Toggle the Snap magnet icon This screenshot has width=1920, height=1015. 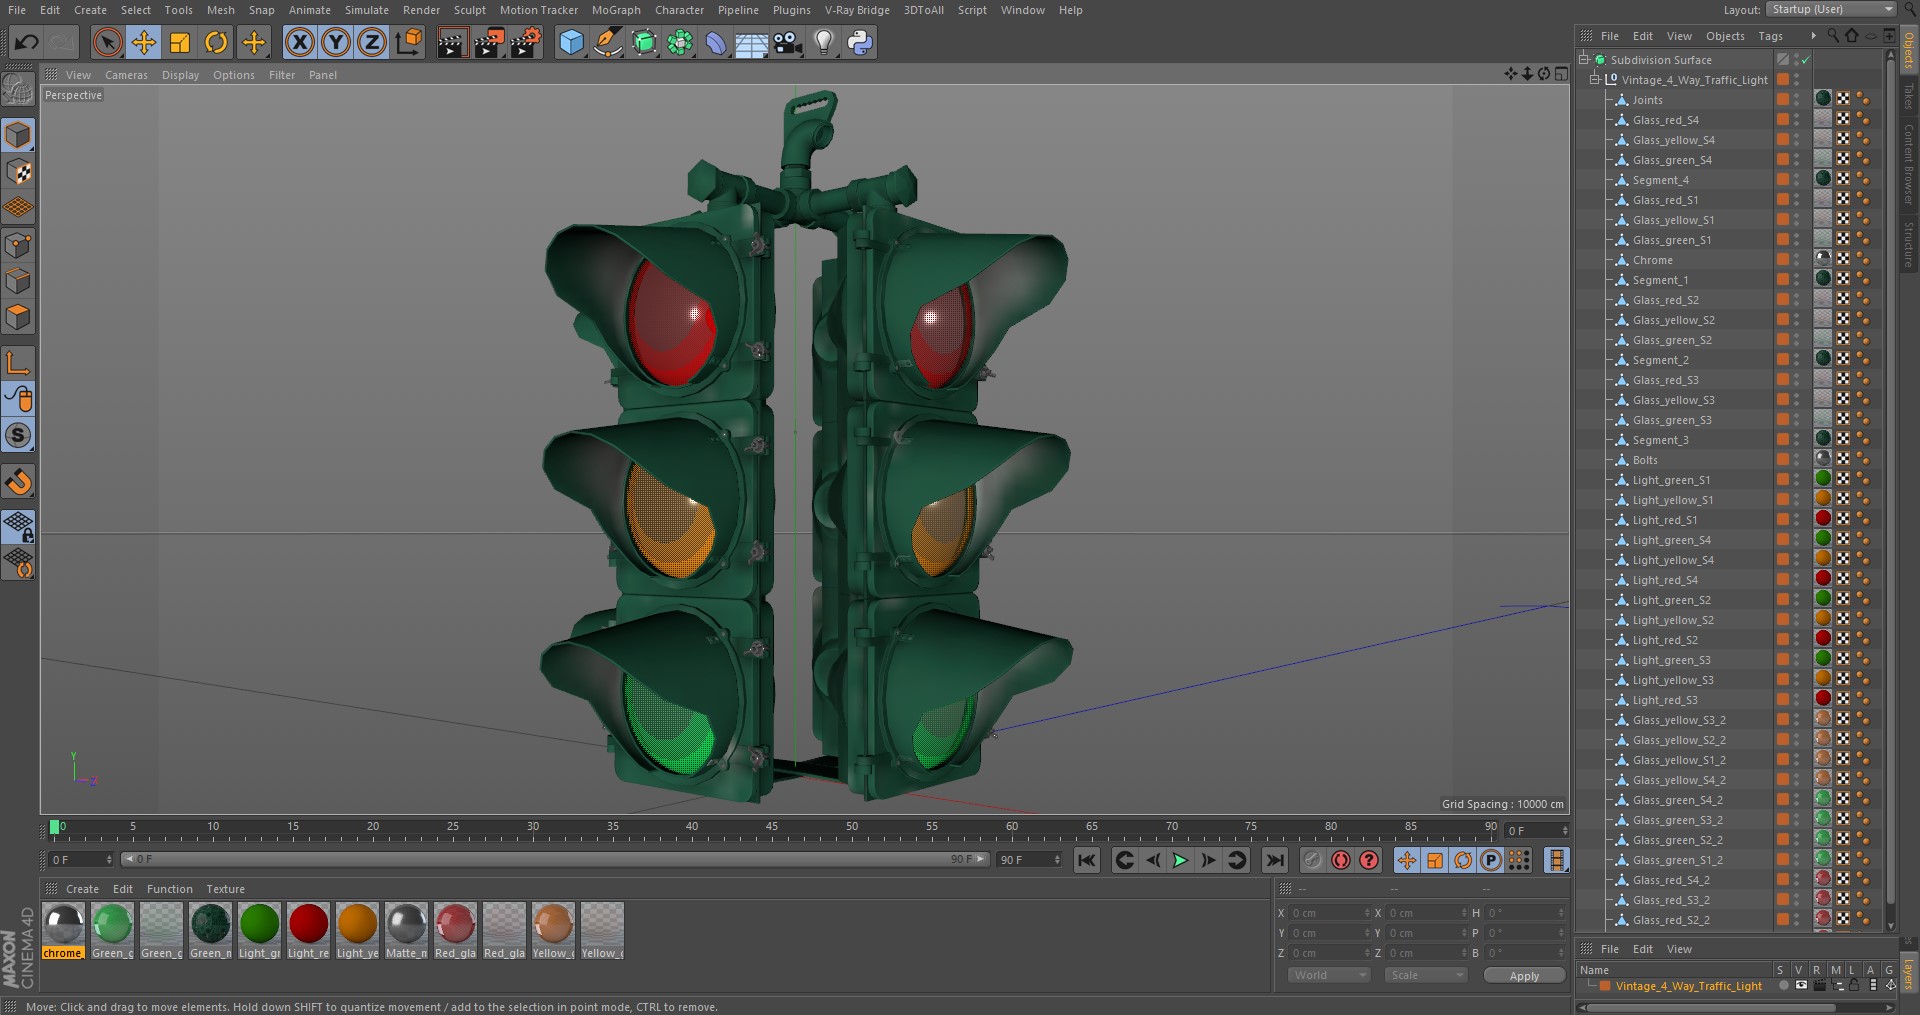click(x=18, y=482)
